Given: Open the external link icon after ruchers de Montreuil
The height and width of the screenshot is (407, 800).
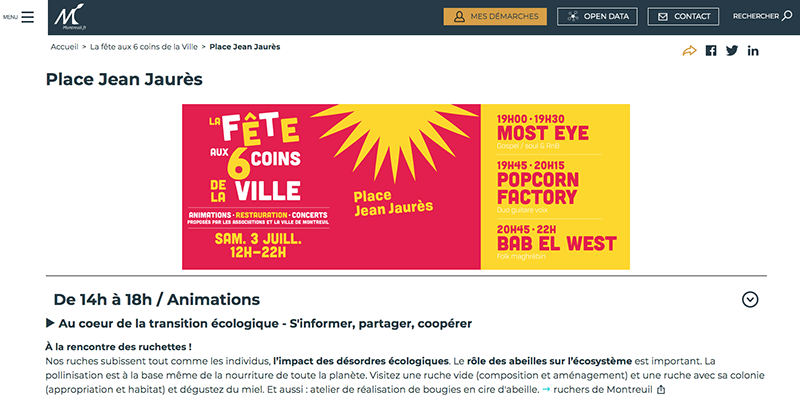Looking at the screenshot, I should coord(661,390).
